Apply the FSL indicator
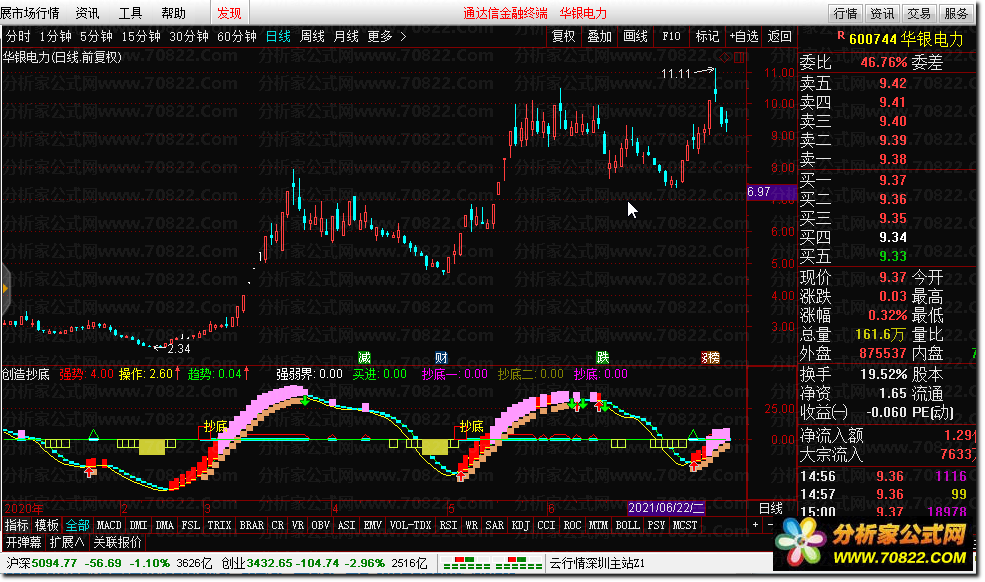Viewport: 985px width, 582px height. (190, 525)
